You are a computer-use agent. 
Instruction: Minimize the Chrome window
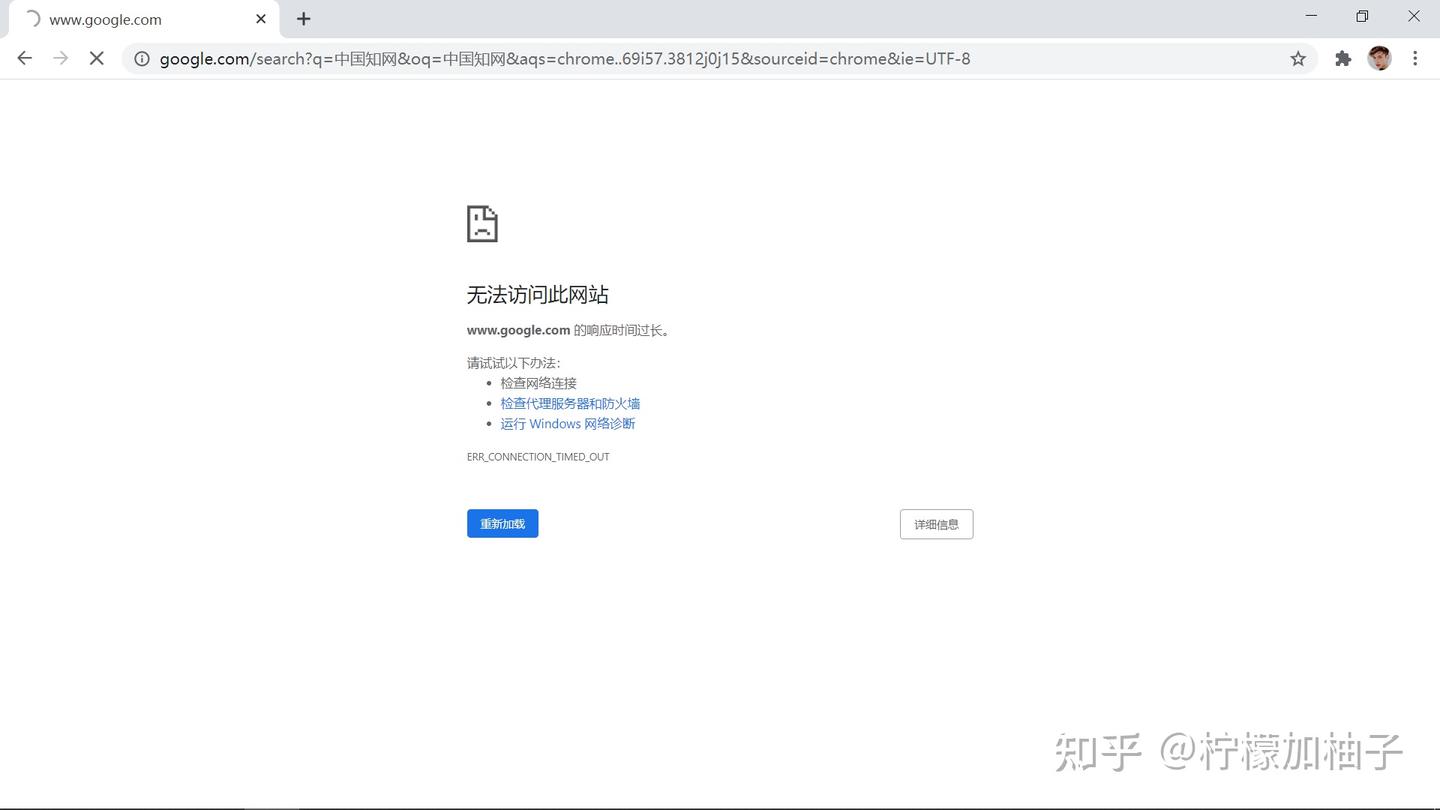click(x=1311, y=16)
